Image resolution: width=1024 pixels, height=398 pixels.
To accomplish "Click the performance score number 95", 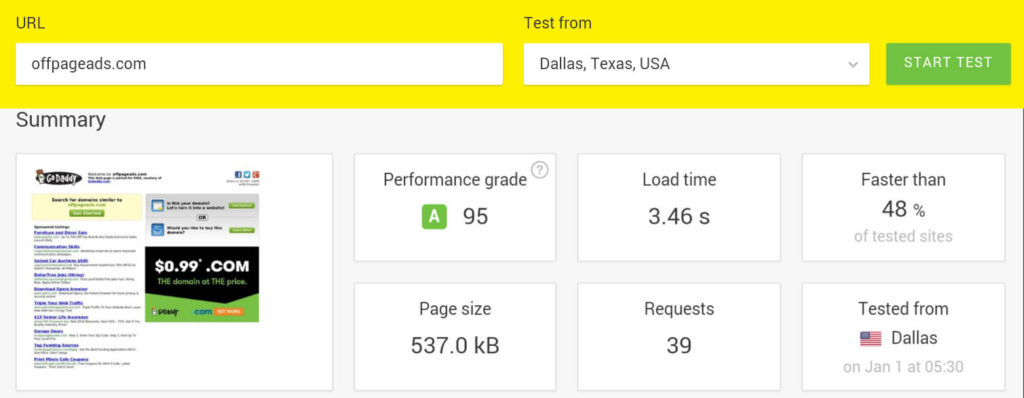I will click(475, 216).
